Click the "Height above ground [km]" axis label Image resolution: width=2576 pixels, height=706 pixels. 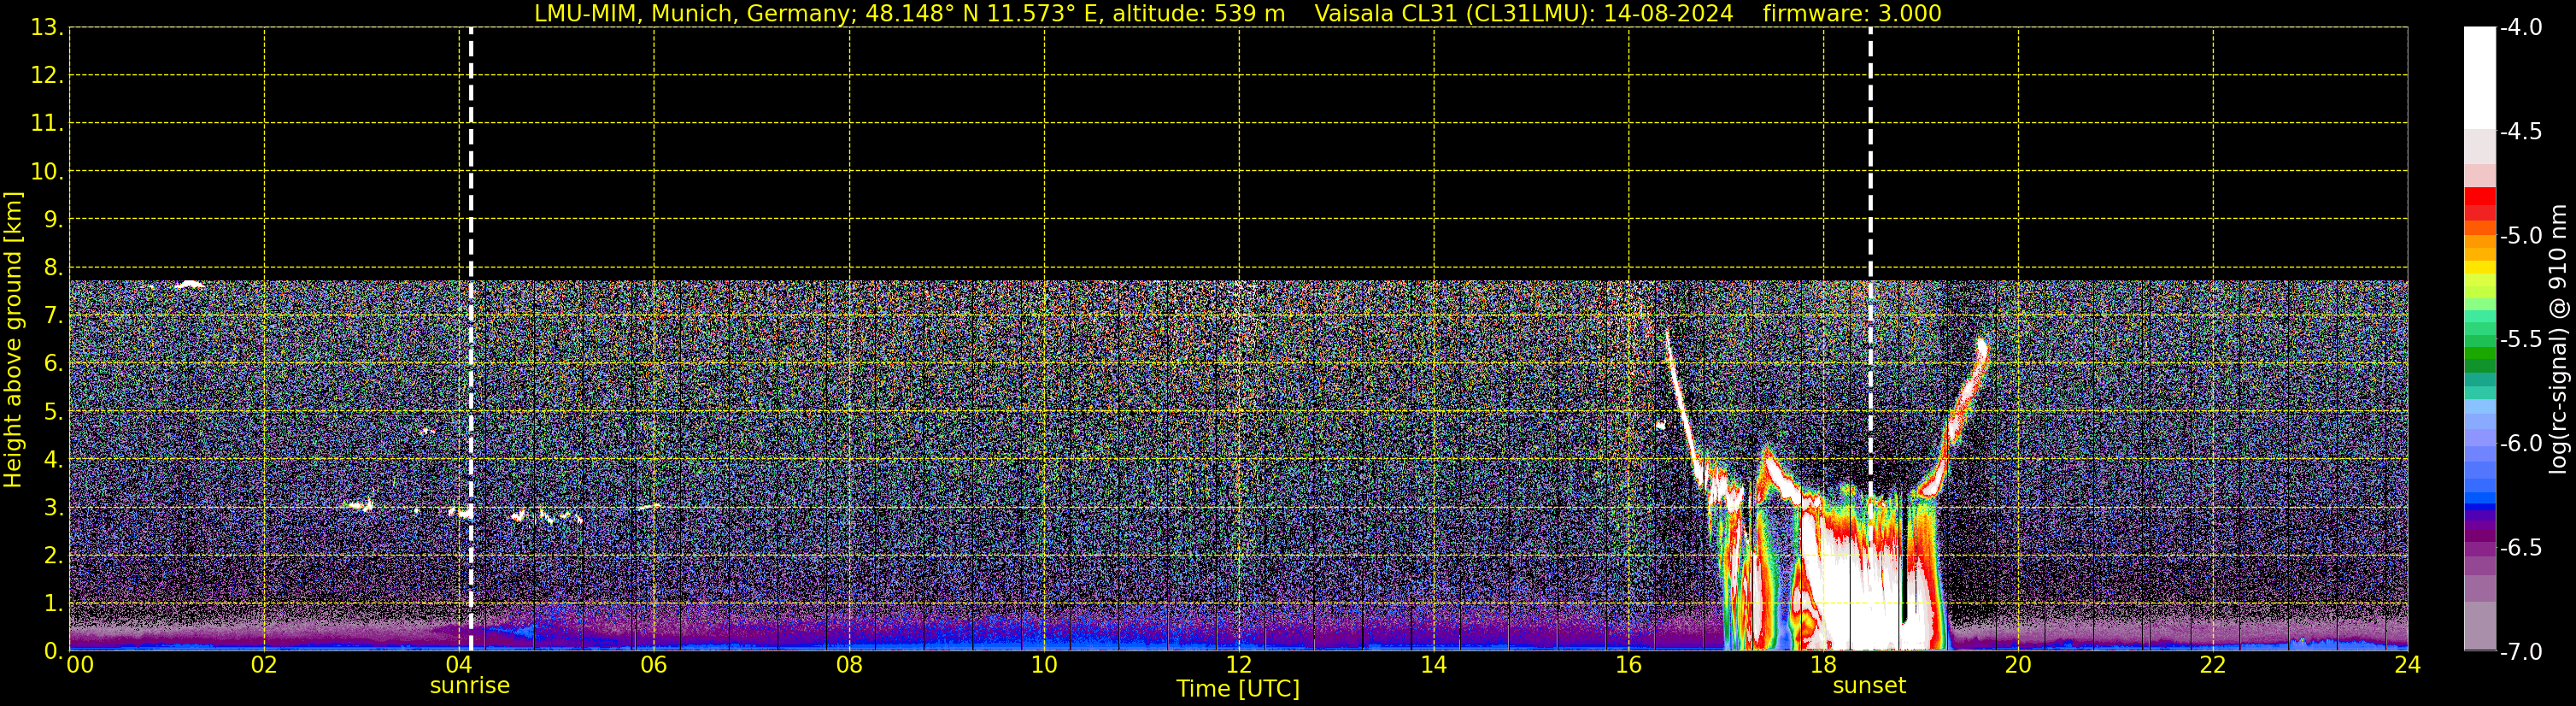(13, 340)
